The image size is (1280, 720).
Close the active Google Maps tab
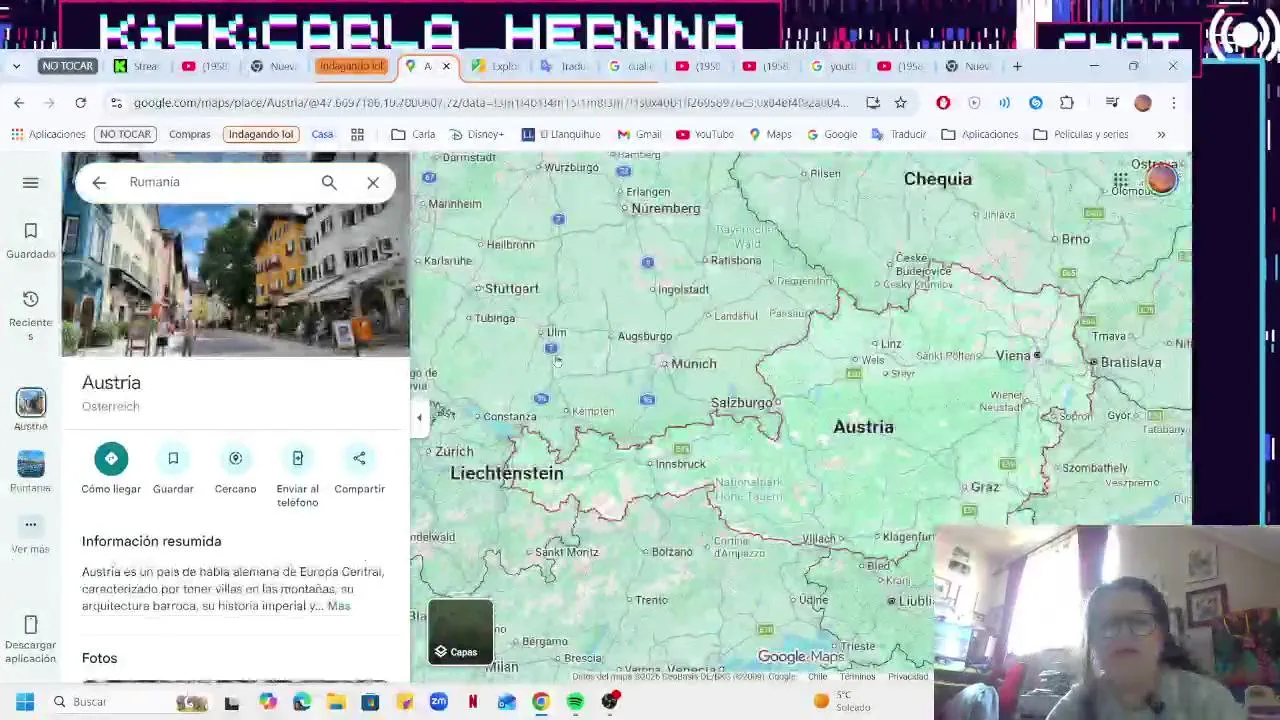tap(446, 66)
